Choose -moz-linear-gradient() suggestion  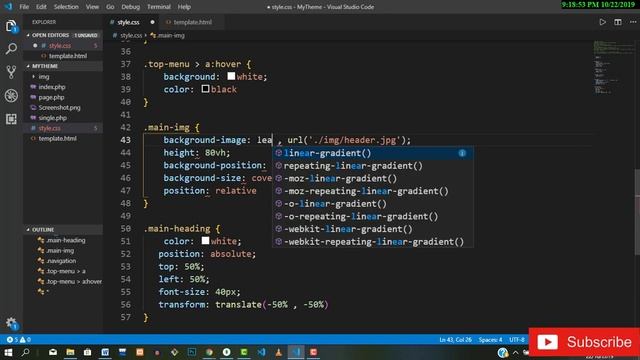[373, 178]
